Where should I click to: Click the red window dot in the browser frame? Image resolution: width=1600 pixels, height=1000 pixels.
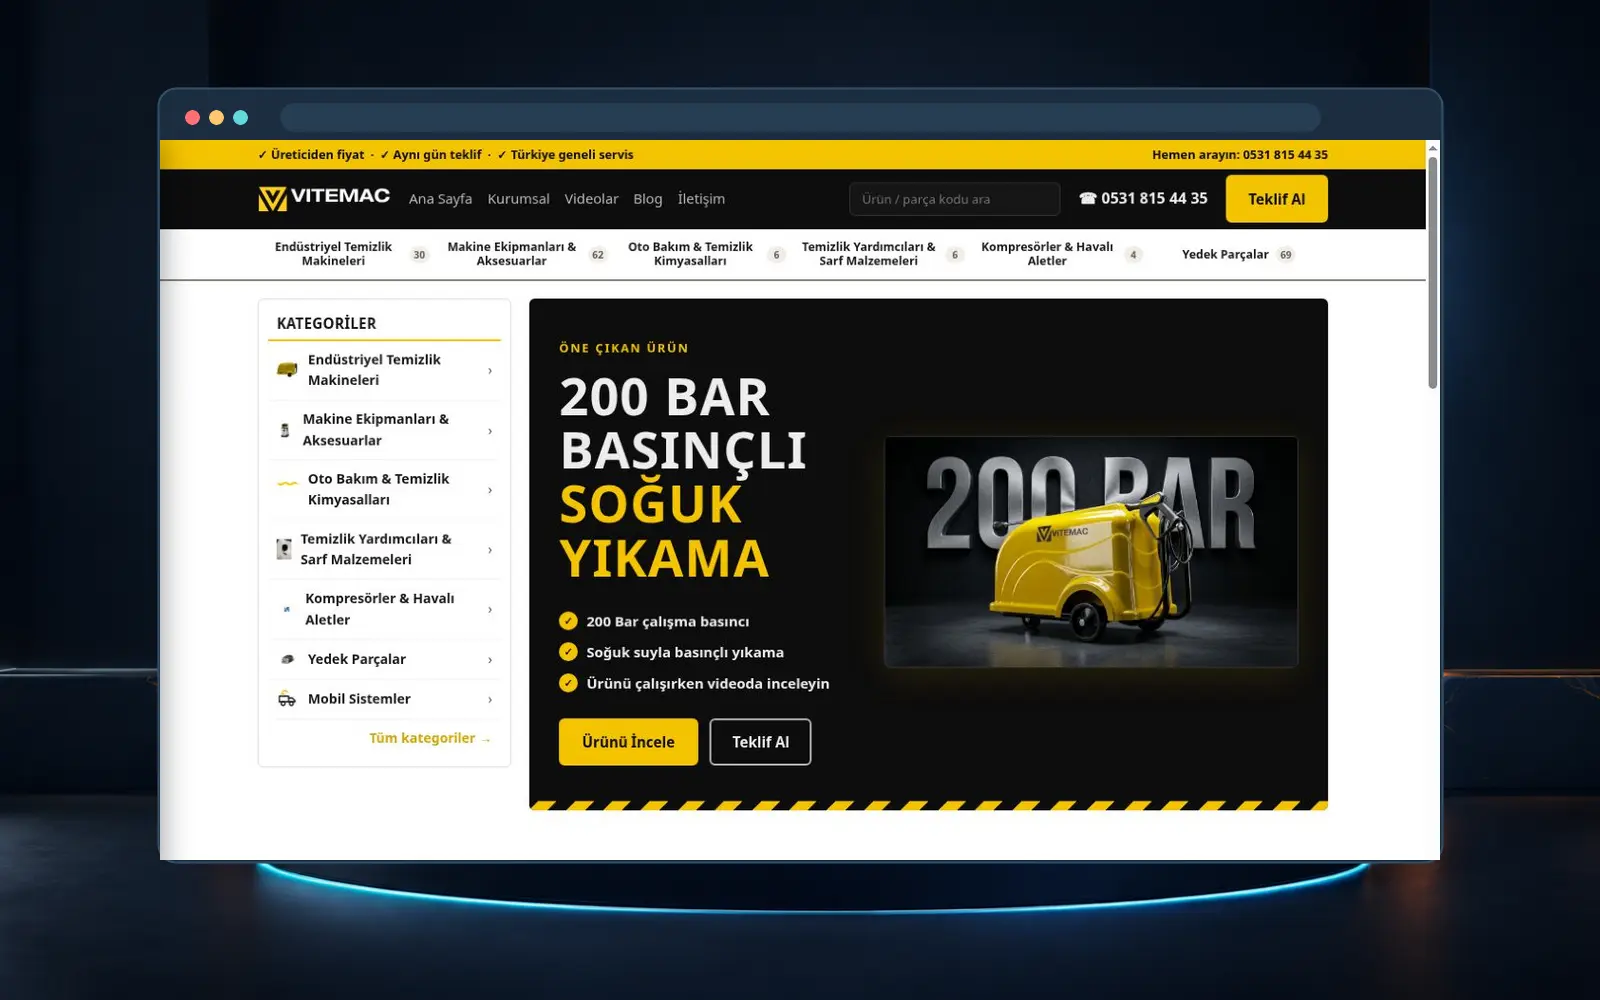point(192,118)
